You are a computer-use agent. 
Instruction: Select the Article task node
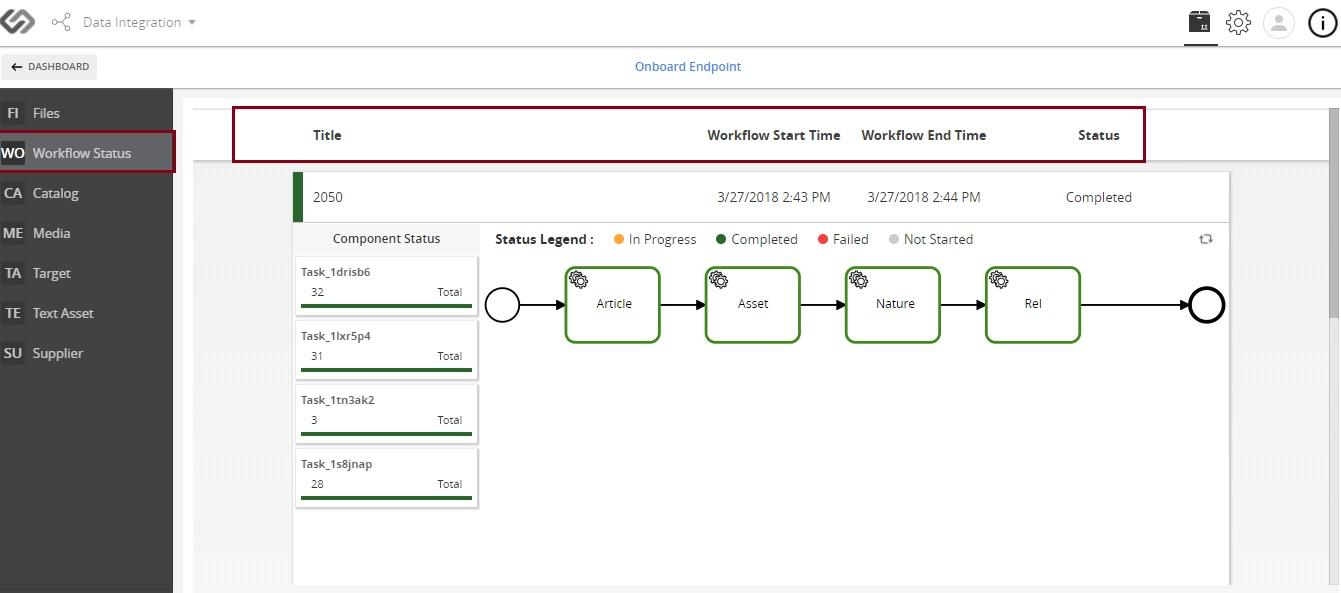(x=613, y=305)
